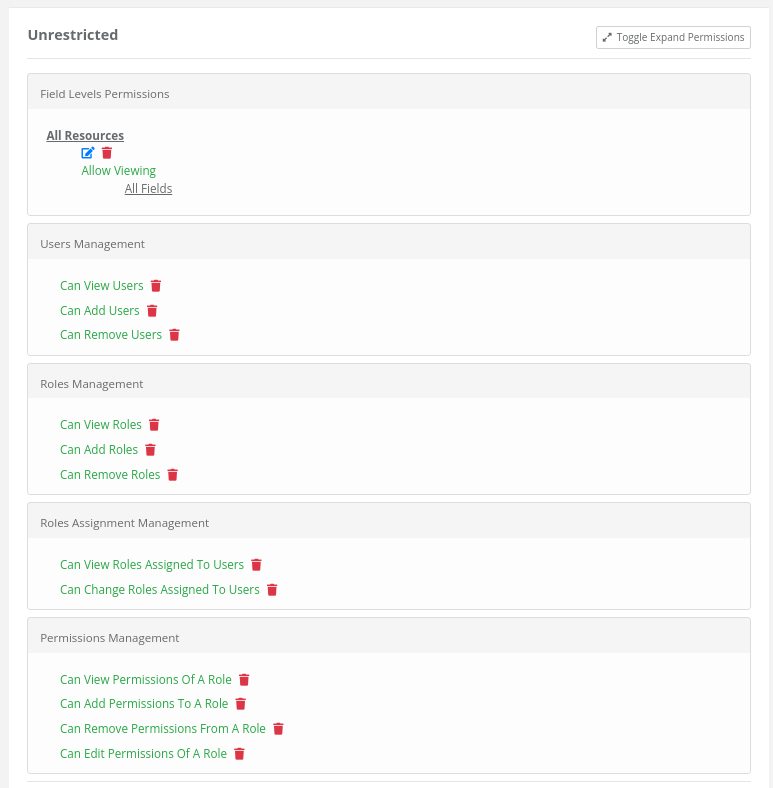
Task: Remove Can View Roles Assigned To Users
Action: (256, 565)
